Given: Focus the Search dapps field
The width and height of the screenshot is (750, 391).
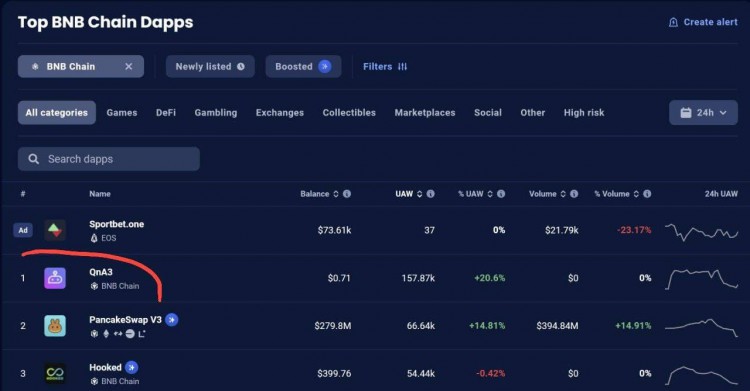Looking at the screenshot, I should pyautogui.click(x=109, y=159).
